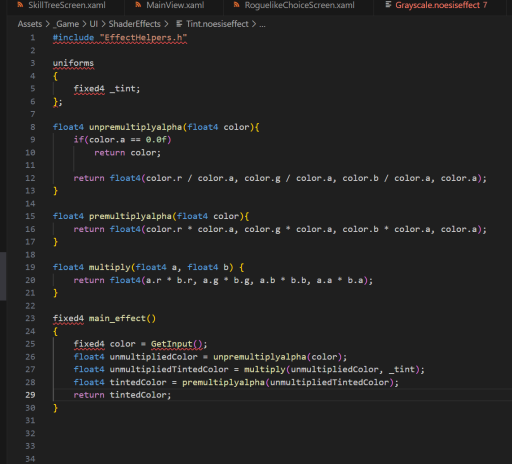Select the Assets breadcrumb
This screenshot has width=512, height=464.
(30, 24)
